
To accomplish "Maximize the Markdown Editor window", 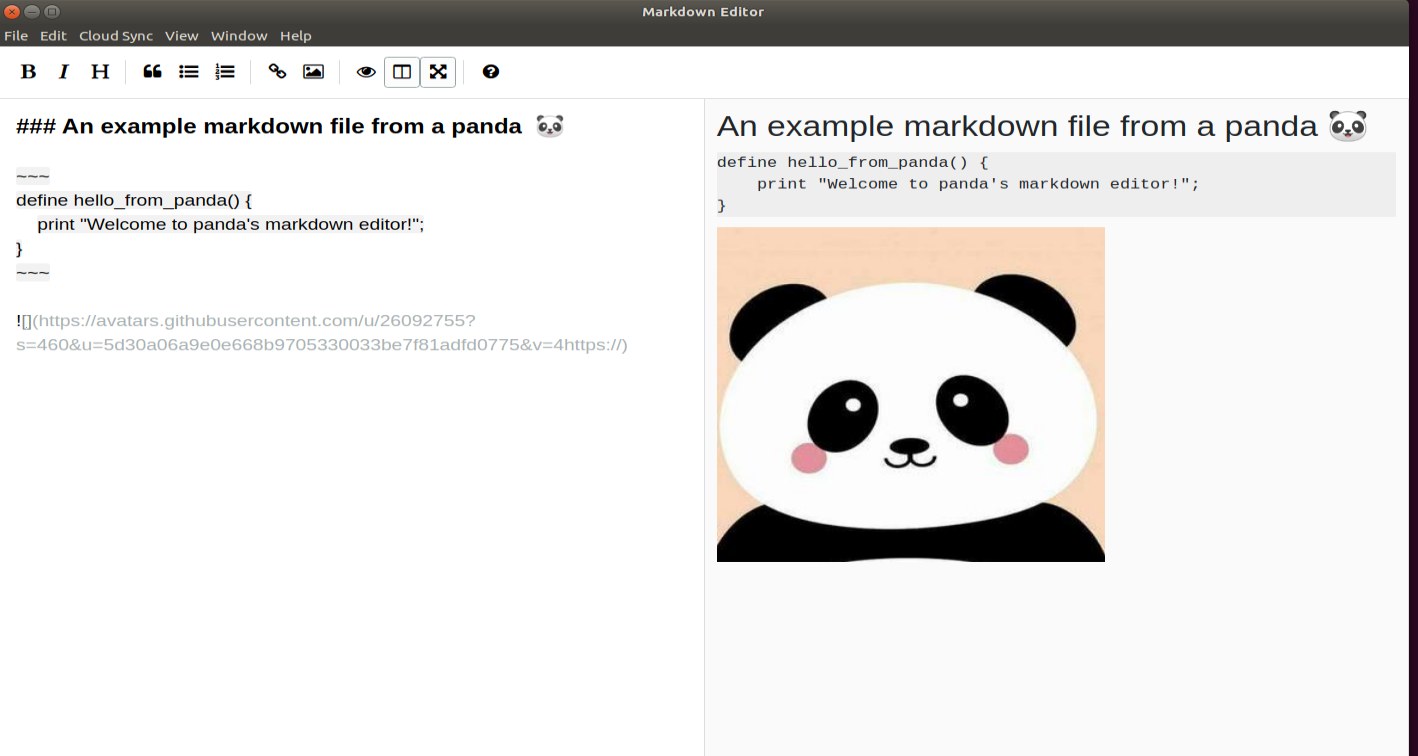I will [x=52, y=12].
